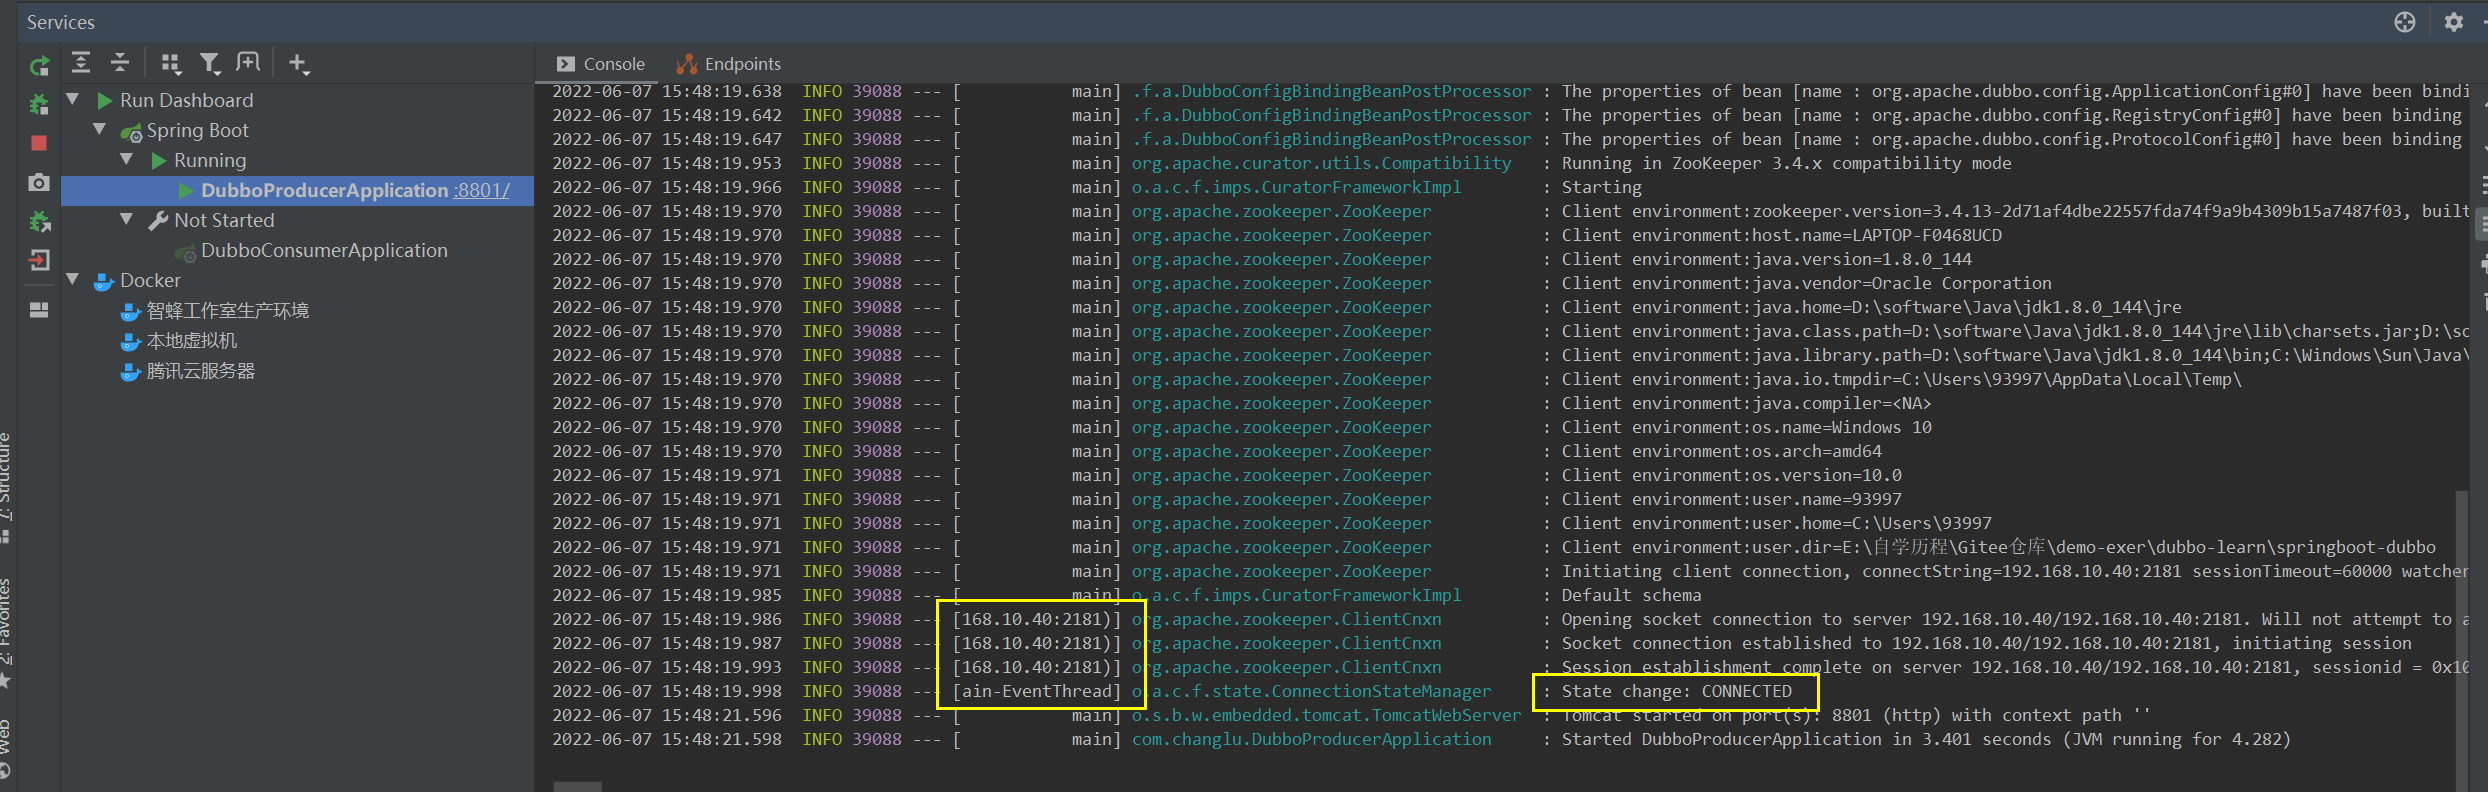2488x792 pixels.
Task: Collapse the Run Dashboard node
Action: click(73, 100)
